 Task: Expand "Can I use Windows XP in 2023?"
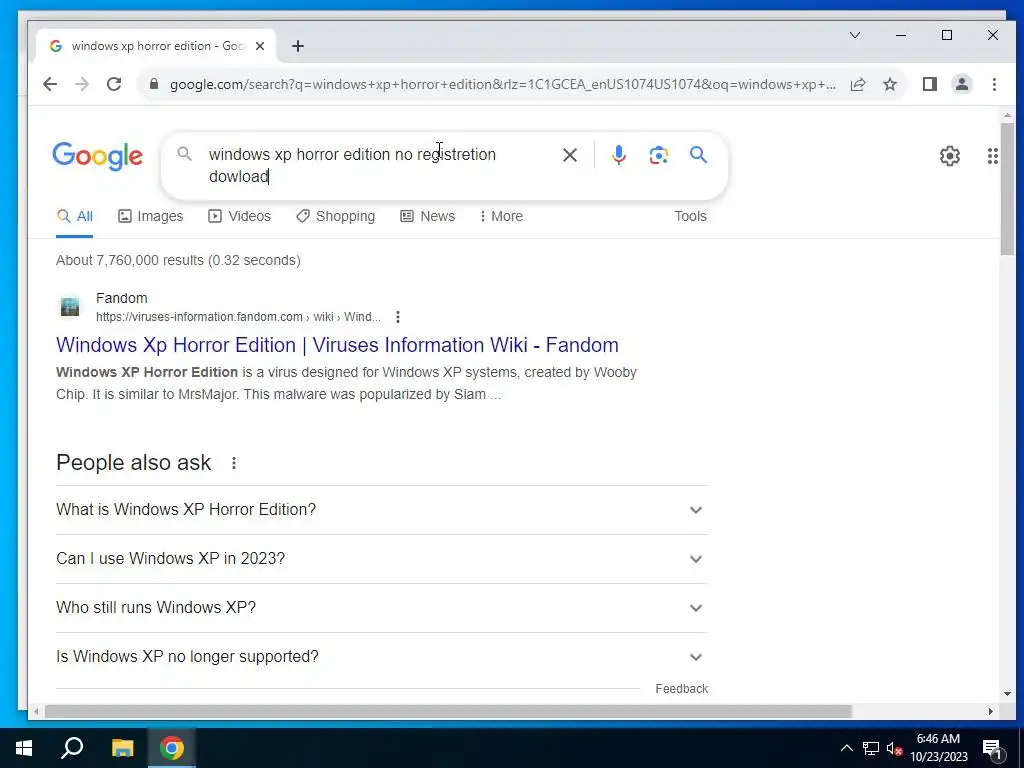pos(381,558)
